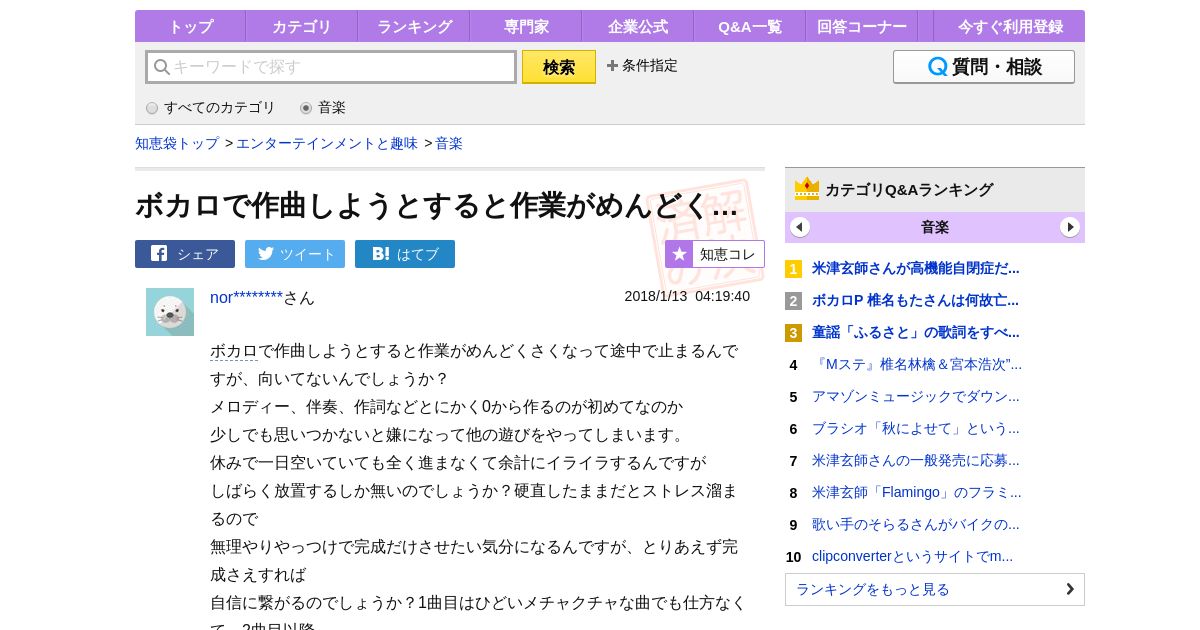1200x630 pixels.
Task: Open rank 2 ボカロP 椎名もたさん link
Action: pyautogui.click(x=915, y=300)
